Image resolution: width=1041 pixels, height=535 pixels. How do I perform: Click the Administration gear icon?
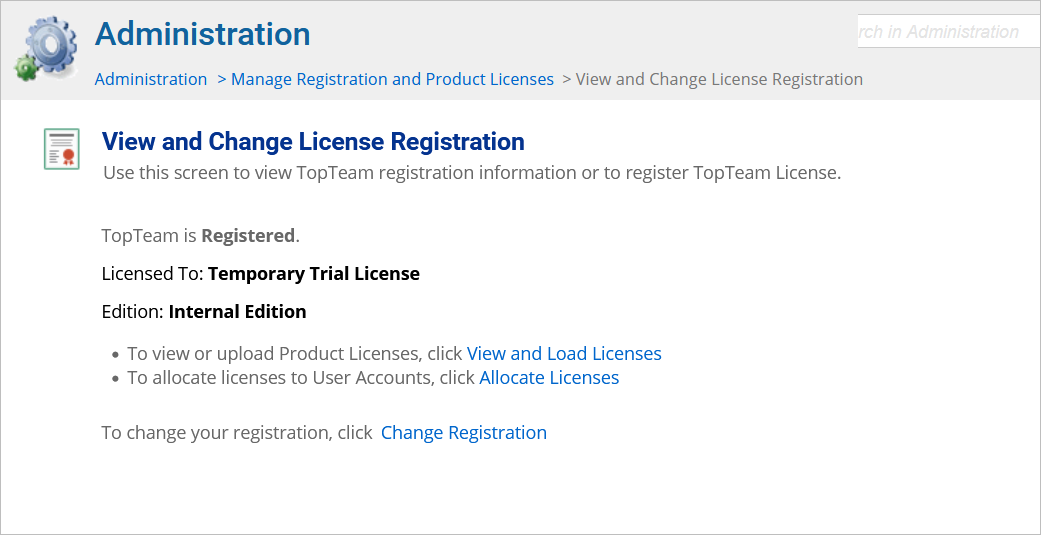[44, 48]
